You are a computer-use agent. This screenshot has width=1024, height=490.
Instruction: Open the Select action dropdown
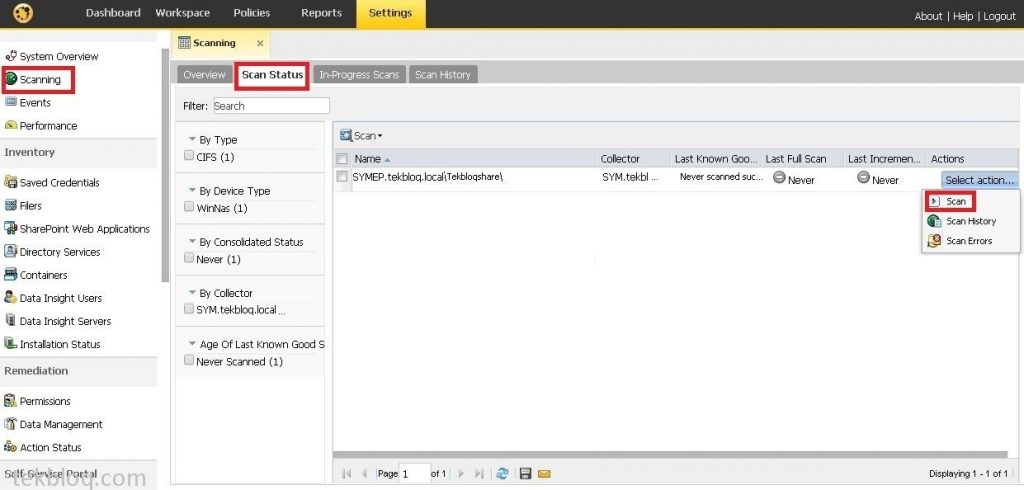(x=979, y=180)
